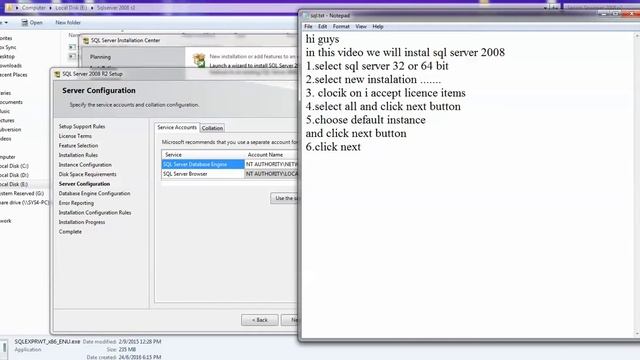Click the Account Name column header
Image resolution: width=640 pixels, height=360 pixels.
(271, 155)
